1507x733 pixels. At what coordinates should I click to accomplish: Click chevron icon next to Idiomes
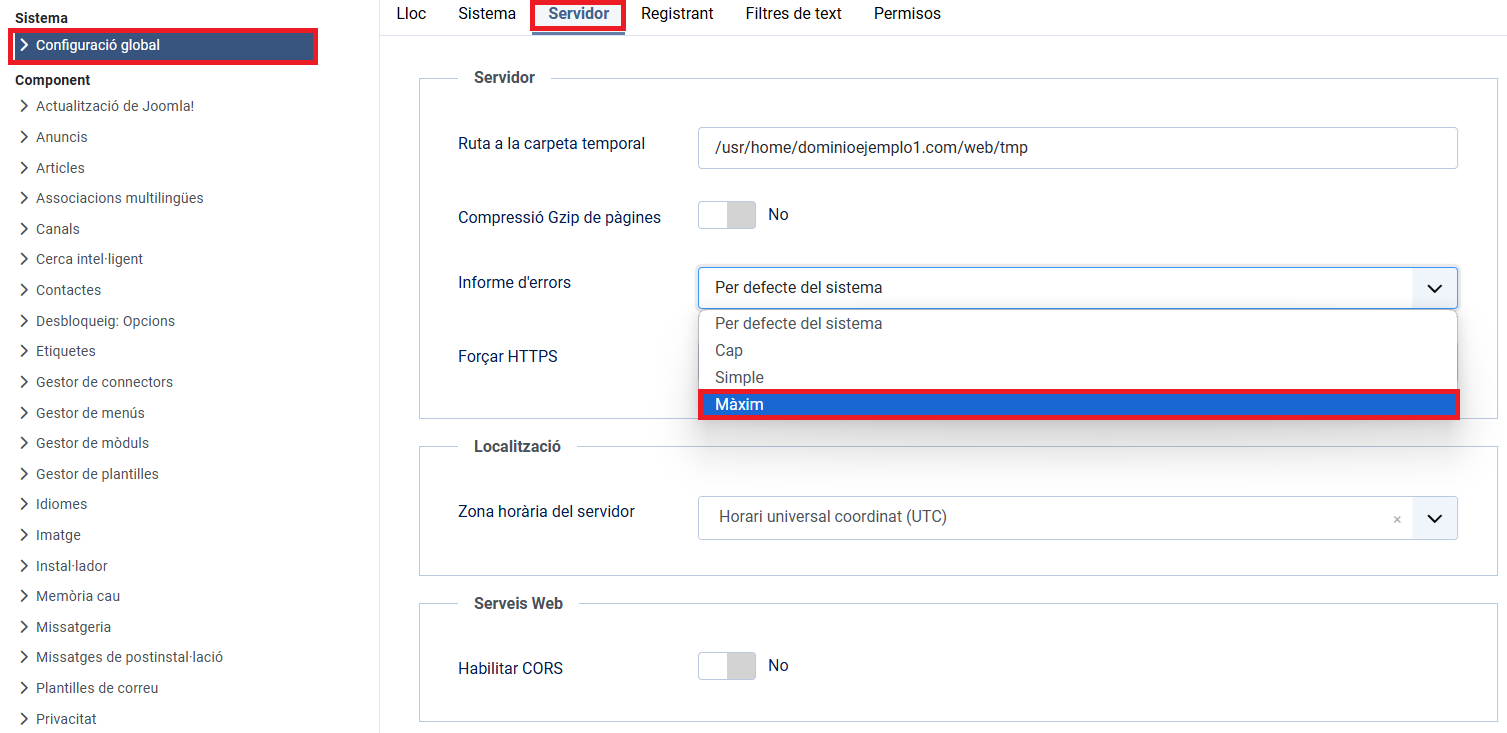(x=25, y=504)
